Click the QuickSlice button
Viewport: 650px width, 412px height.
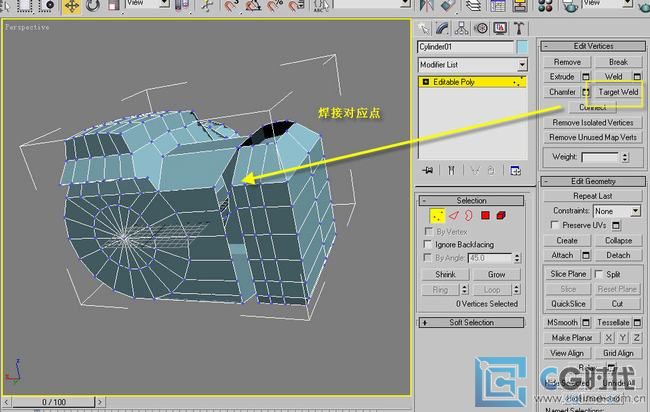[x=568, y=304]
